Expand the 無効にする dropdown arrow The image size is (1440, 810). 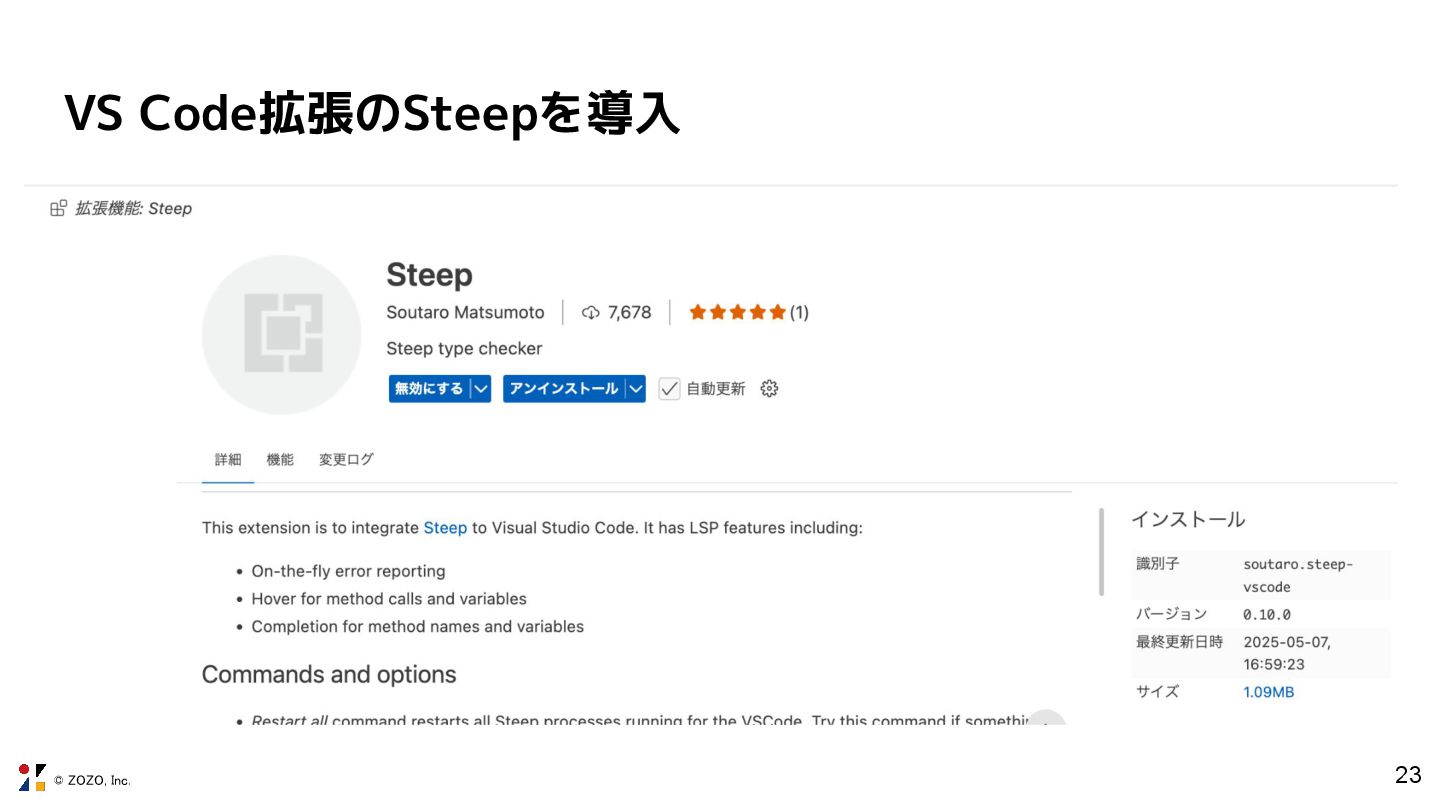[481, 389]
